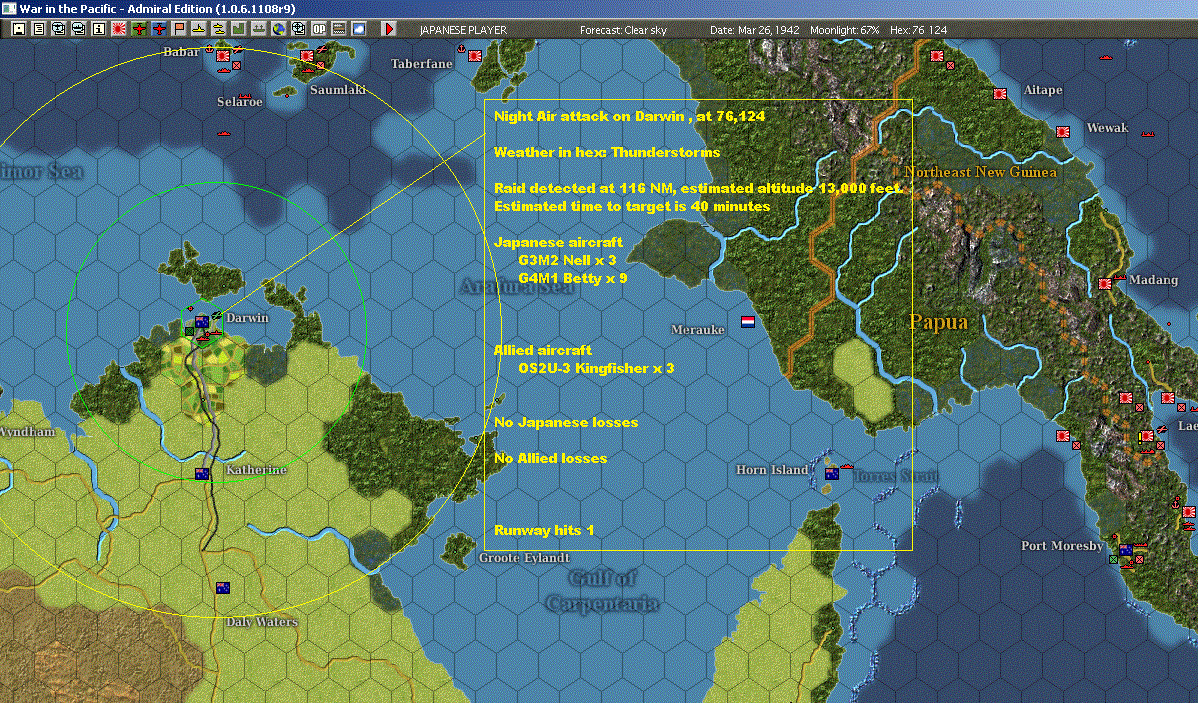The width and height of the screenshot is (1198, 703).
Task: Click the red end-turn arrow button
Action: [x=388, y=29]
